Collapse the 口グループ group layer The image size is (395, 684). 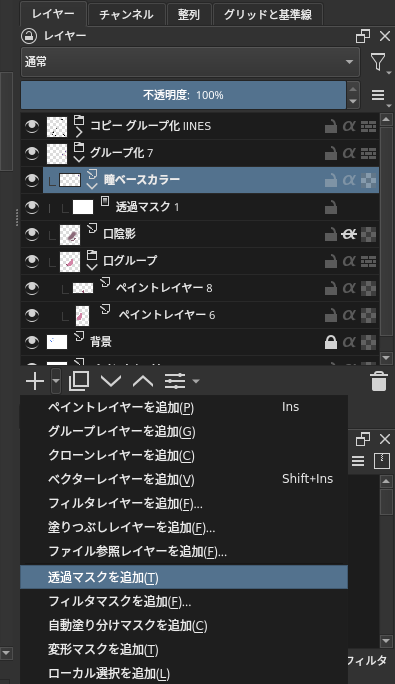tap(92, 267)
